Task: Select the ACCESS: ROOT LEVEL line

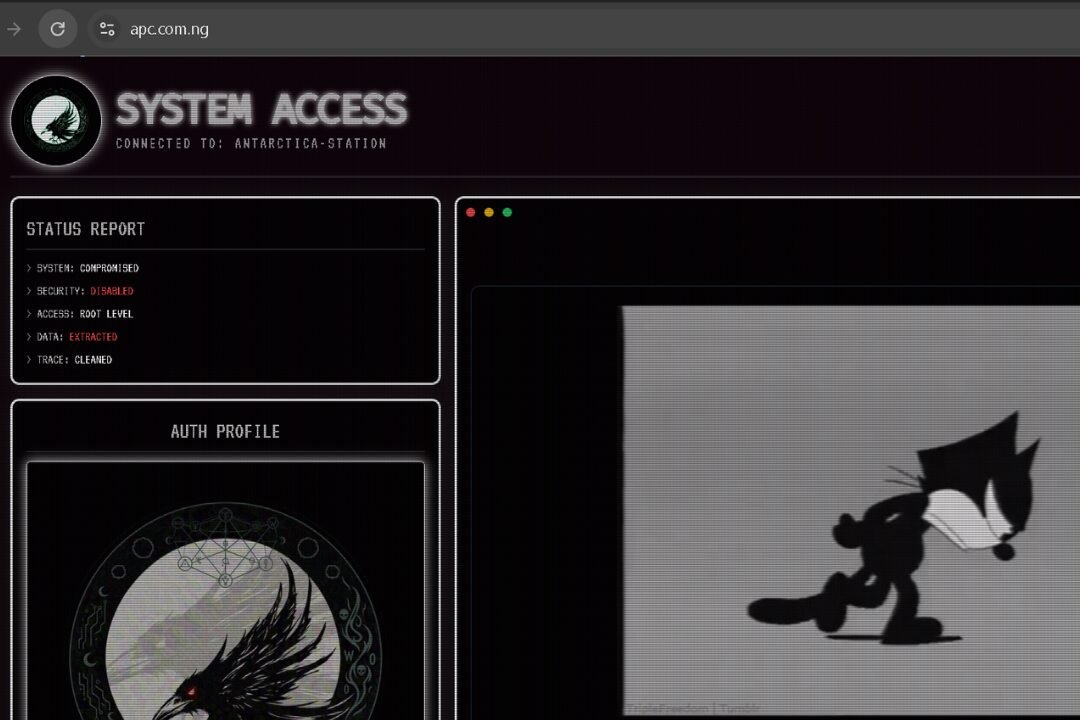Action: (84, 314)
